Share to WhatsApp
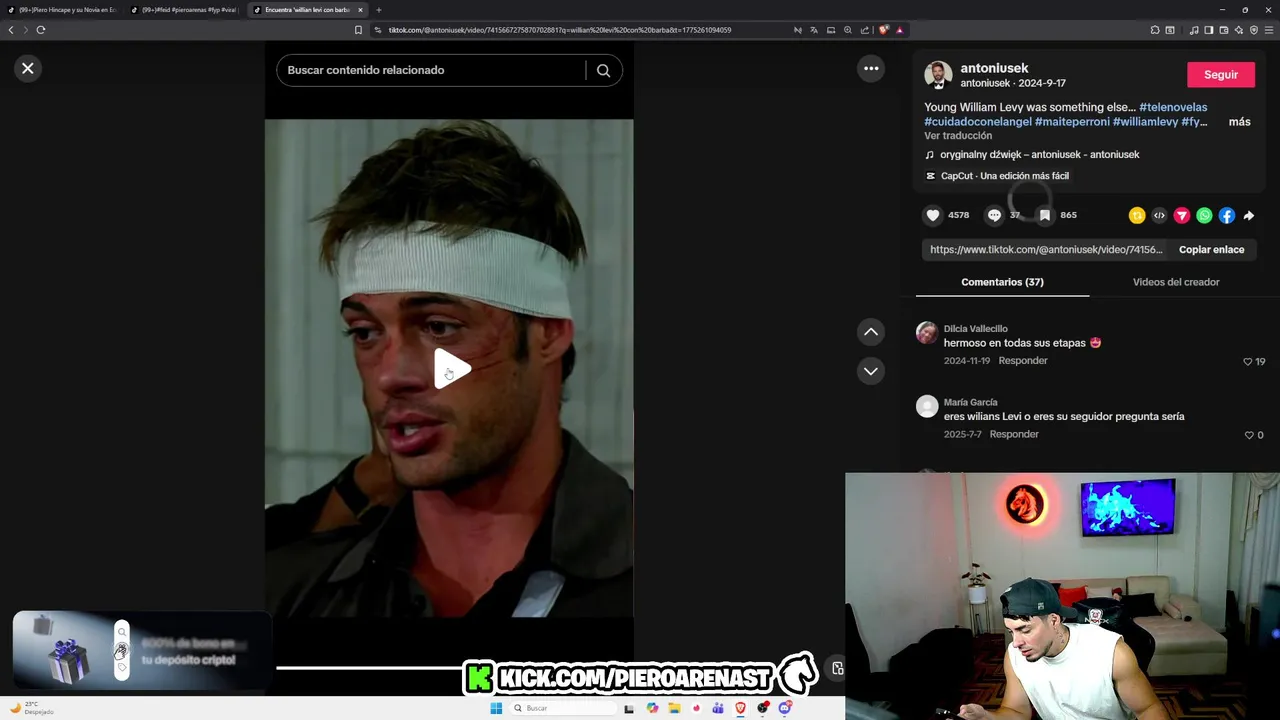Screen dimensions: 1280x720 (x=1204, y=215)
